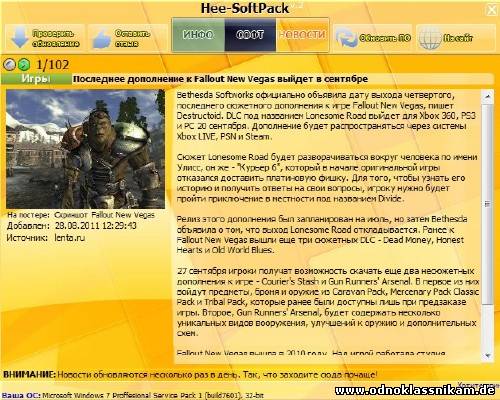Image resolution: width=500 pixels, height=400 pixels.
Task: Click the ВНИМАНИЕ notice about news updates
Action: tap(190, 375)
